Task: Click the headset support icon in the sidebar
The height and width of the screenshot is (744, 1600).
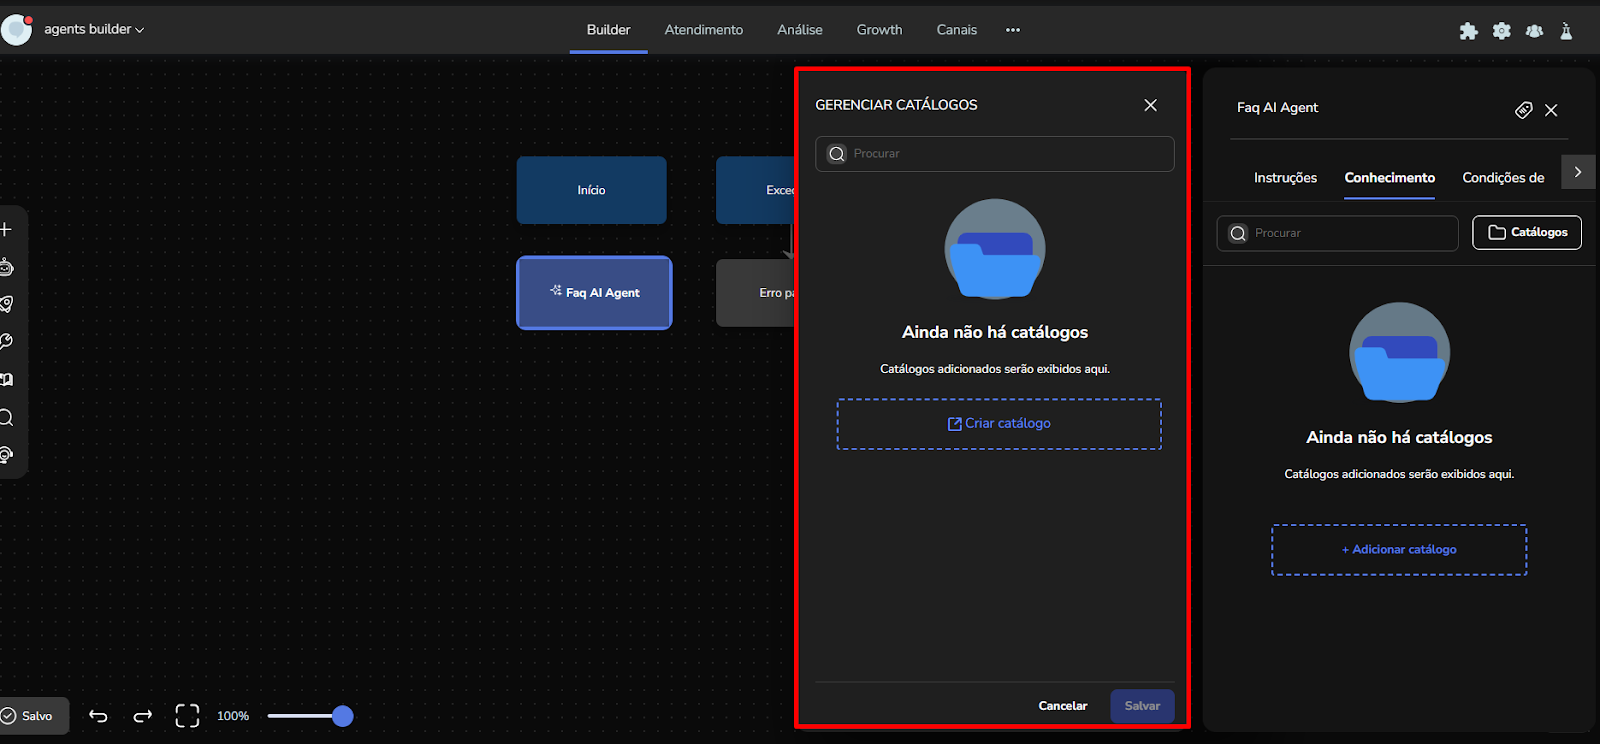Action: click(7, 455)
